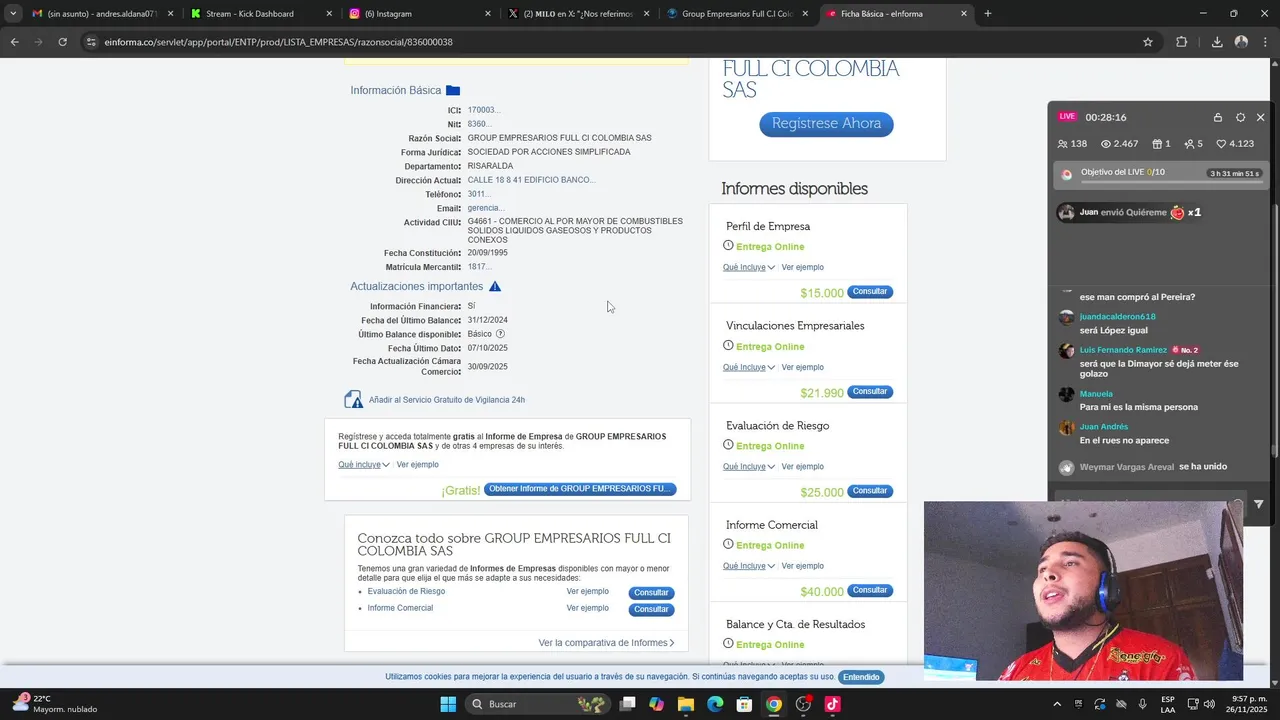Viewport: 1280px width, 720px height.
Task: Click the Windows Start button
Action: [447, 704]
